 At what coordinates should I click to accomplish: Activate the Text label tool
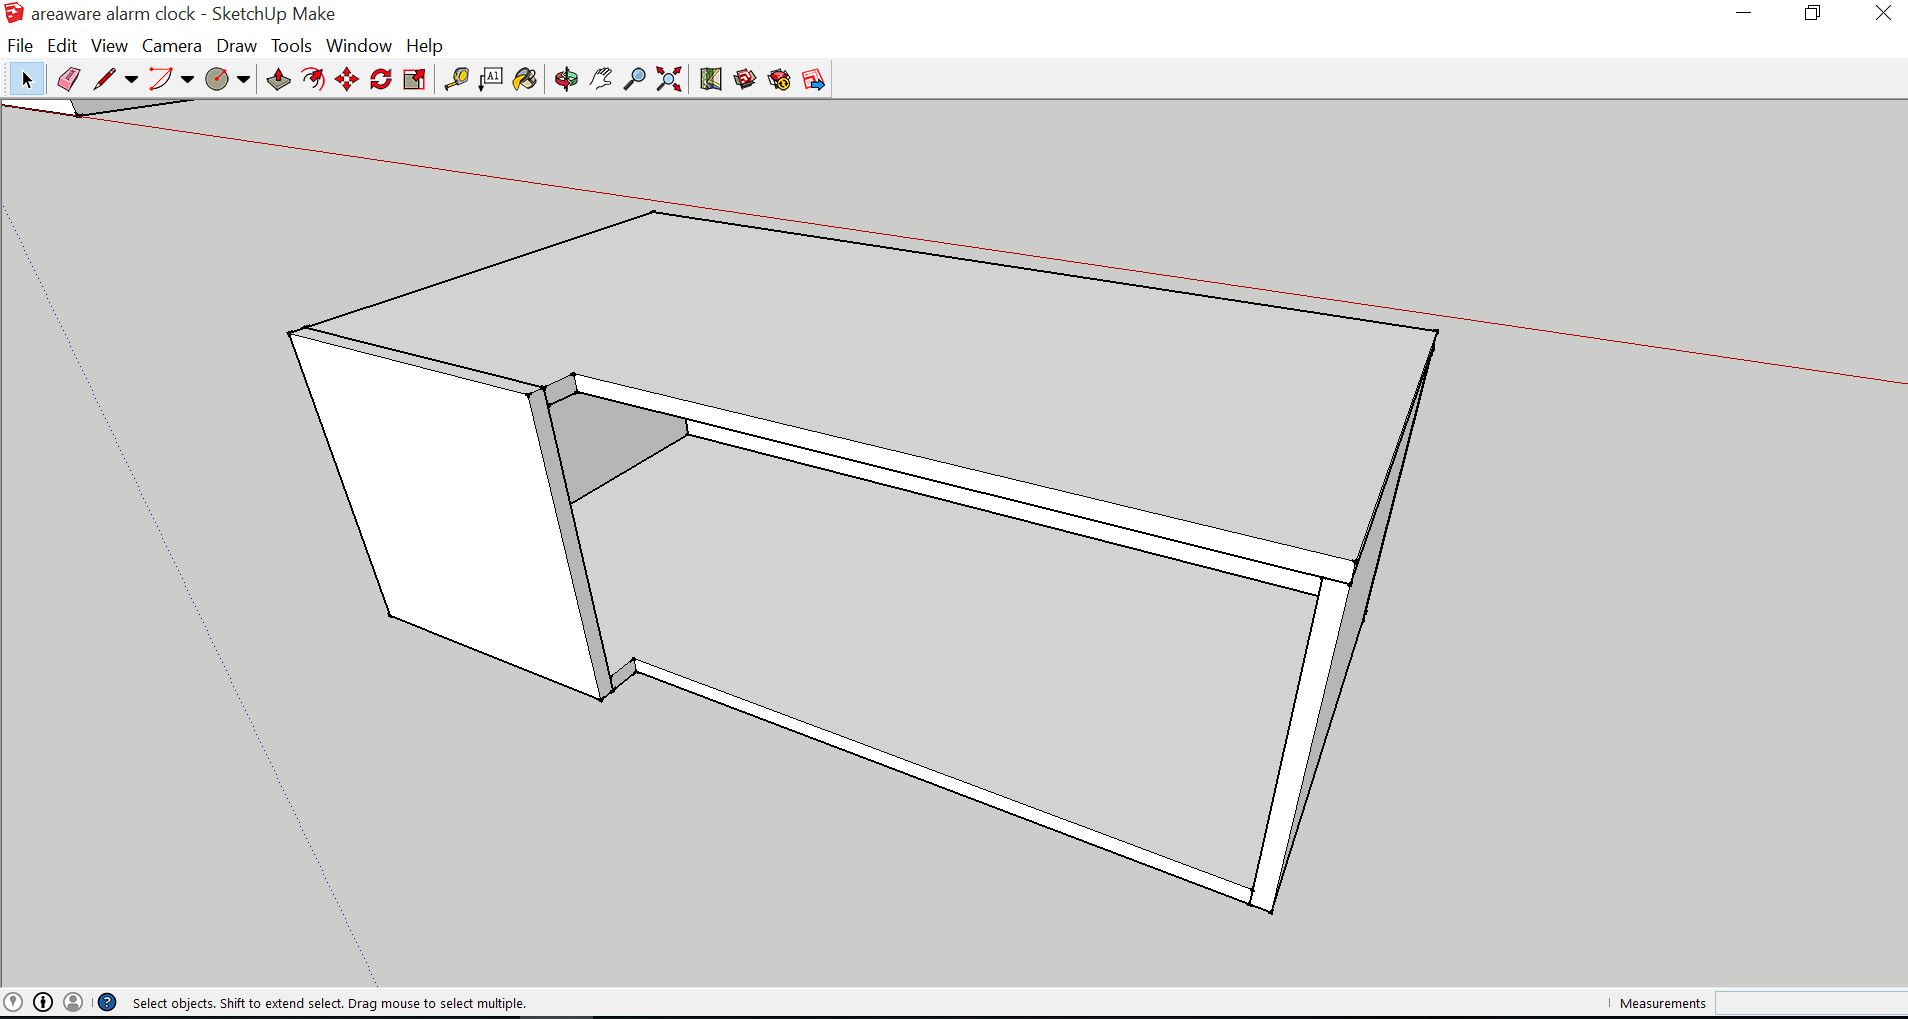[x=491, y=79]
